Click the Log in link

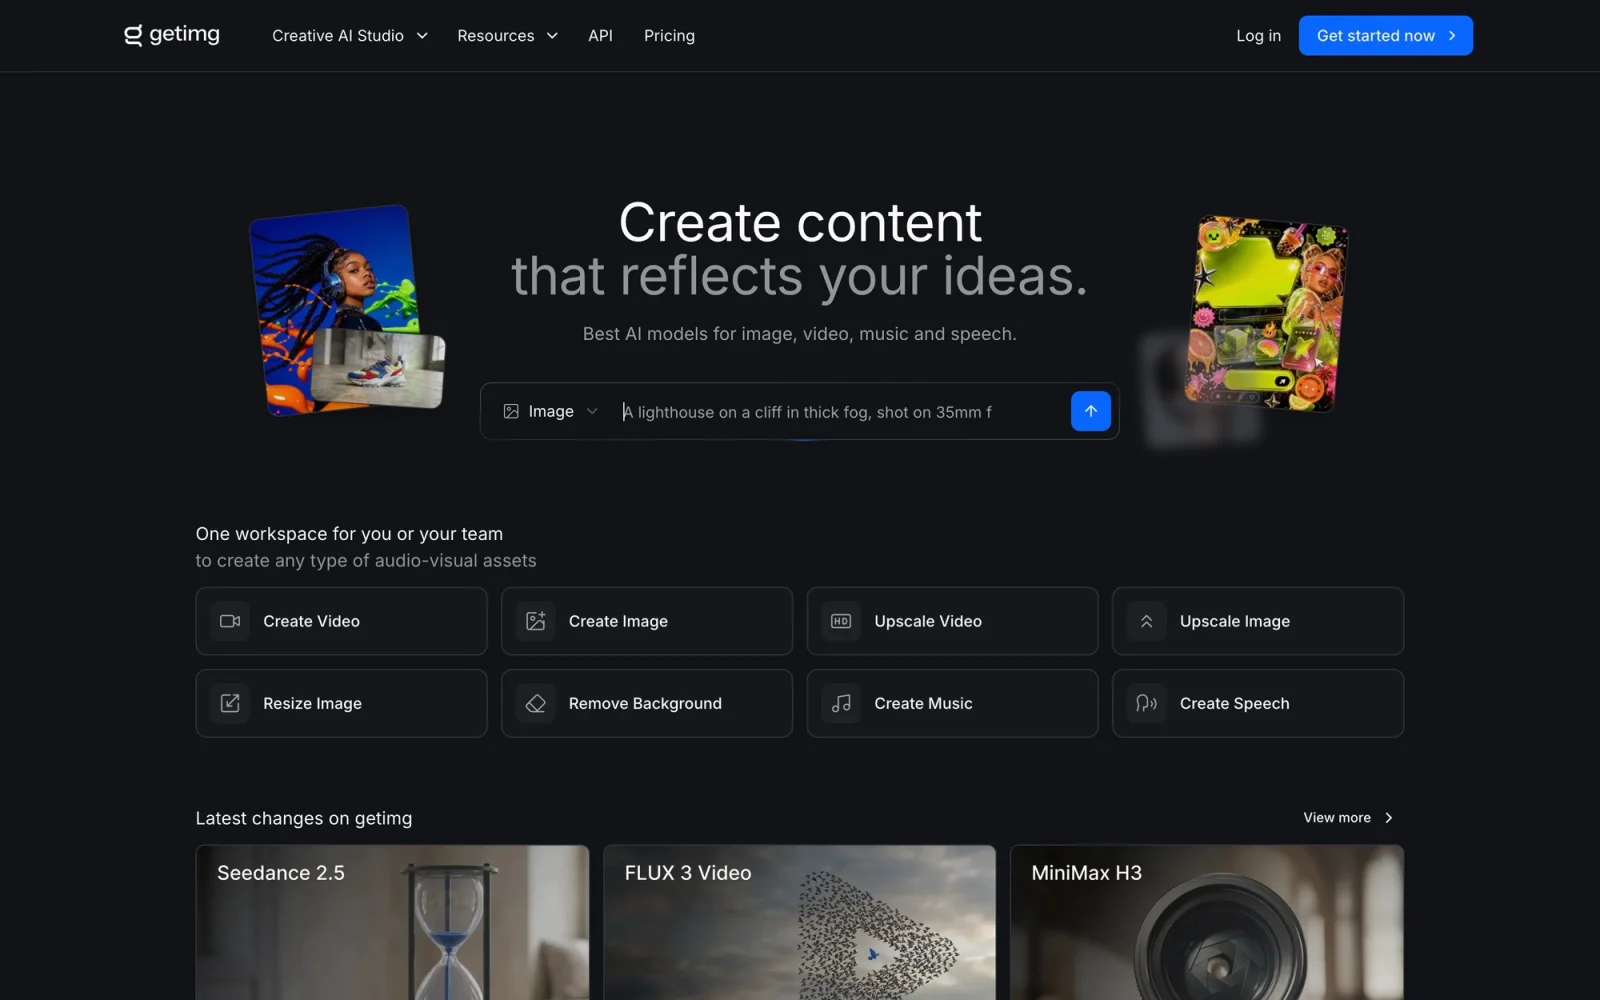[1258, 36]
